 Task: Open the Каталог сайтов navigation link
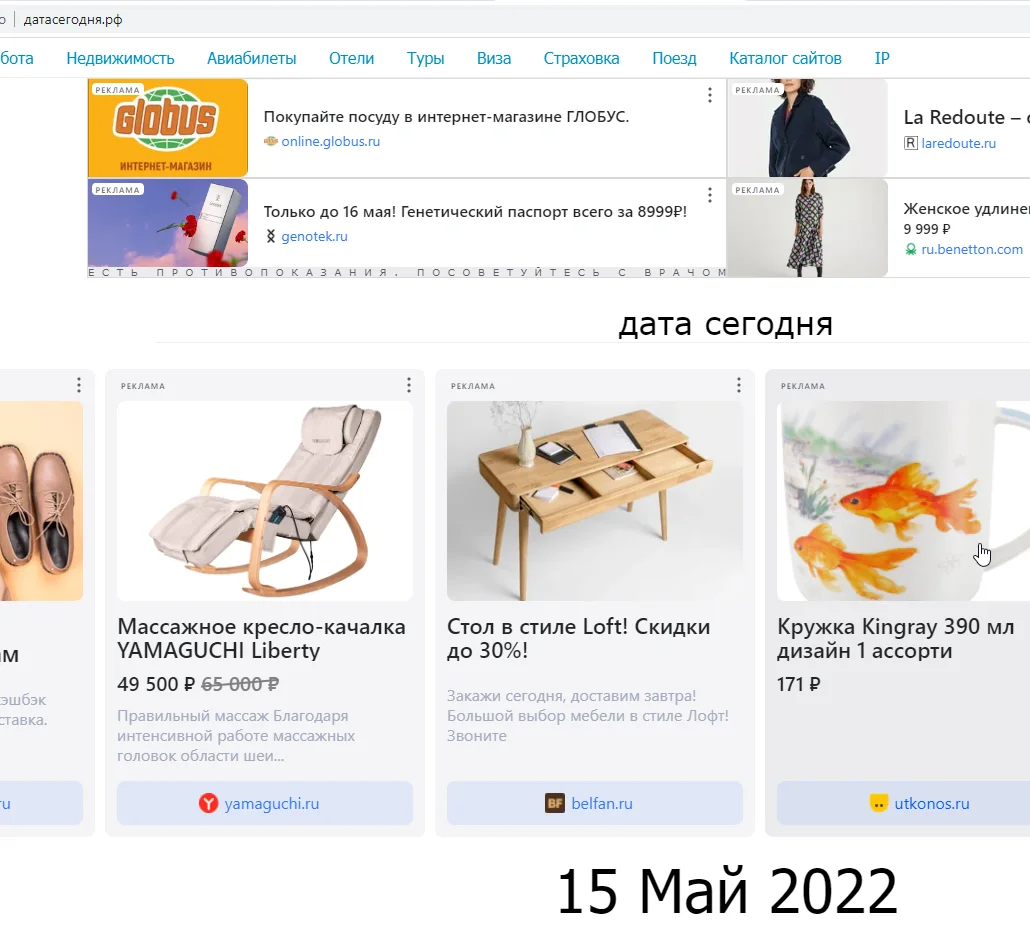(x=785, y=58)
